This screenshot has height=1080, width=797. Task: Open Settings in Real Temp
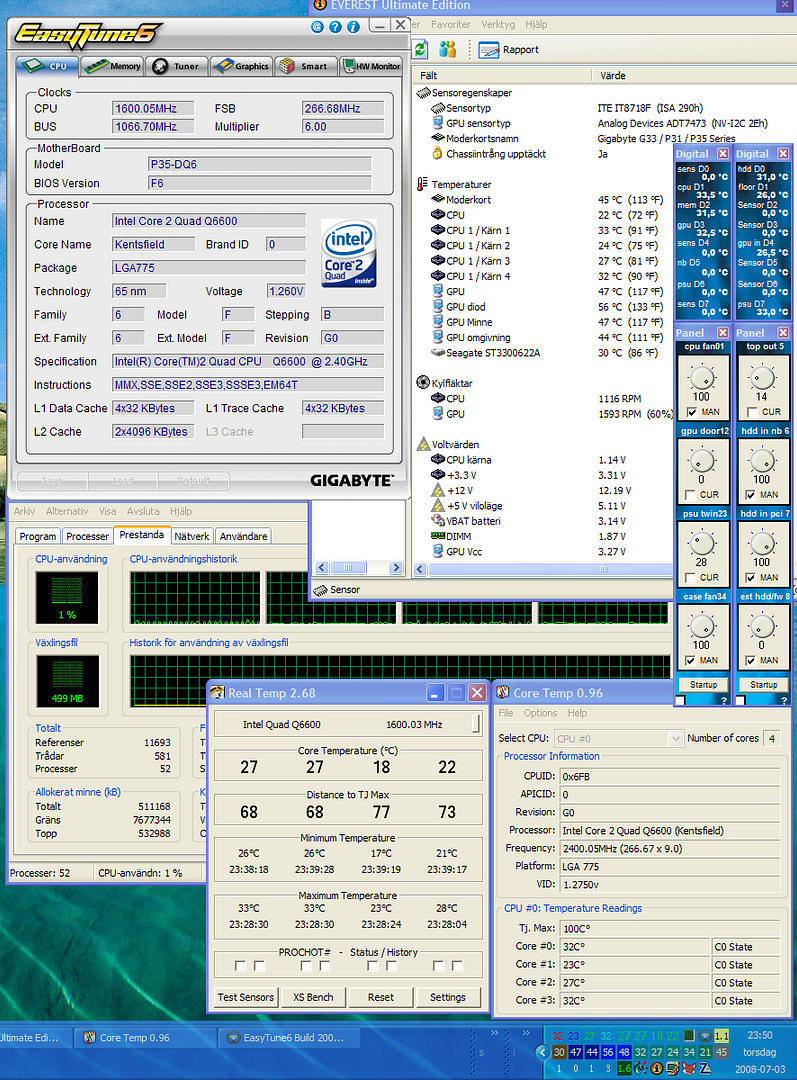[x=448, y=997]
